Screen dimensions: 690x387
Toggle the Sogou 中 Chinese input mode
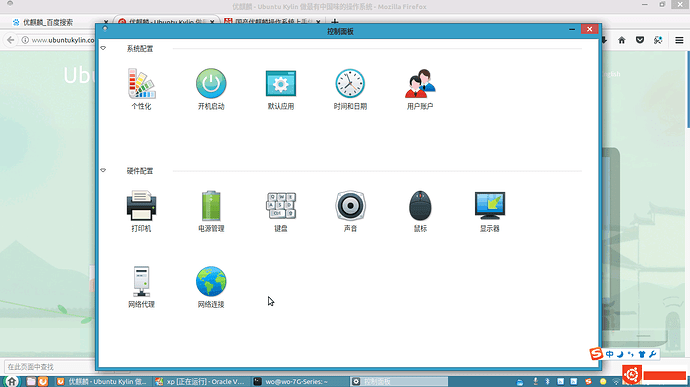point(609,354)
